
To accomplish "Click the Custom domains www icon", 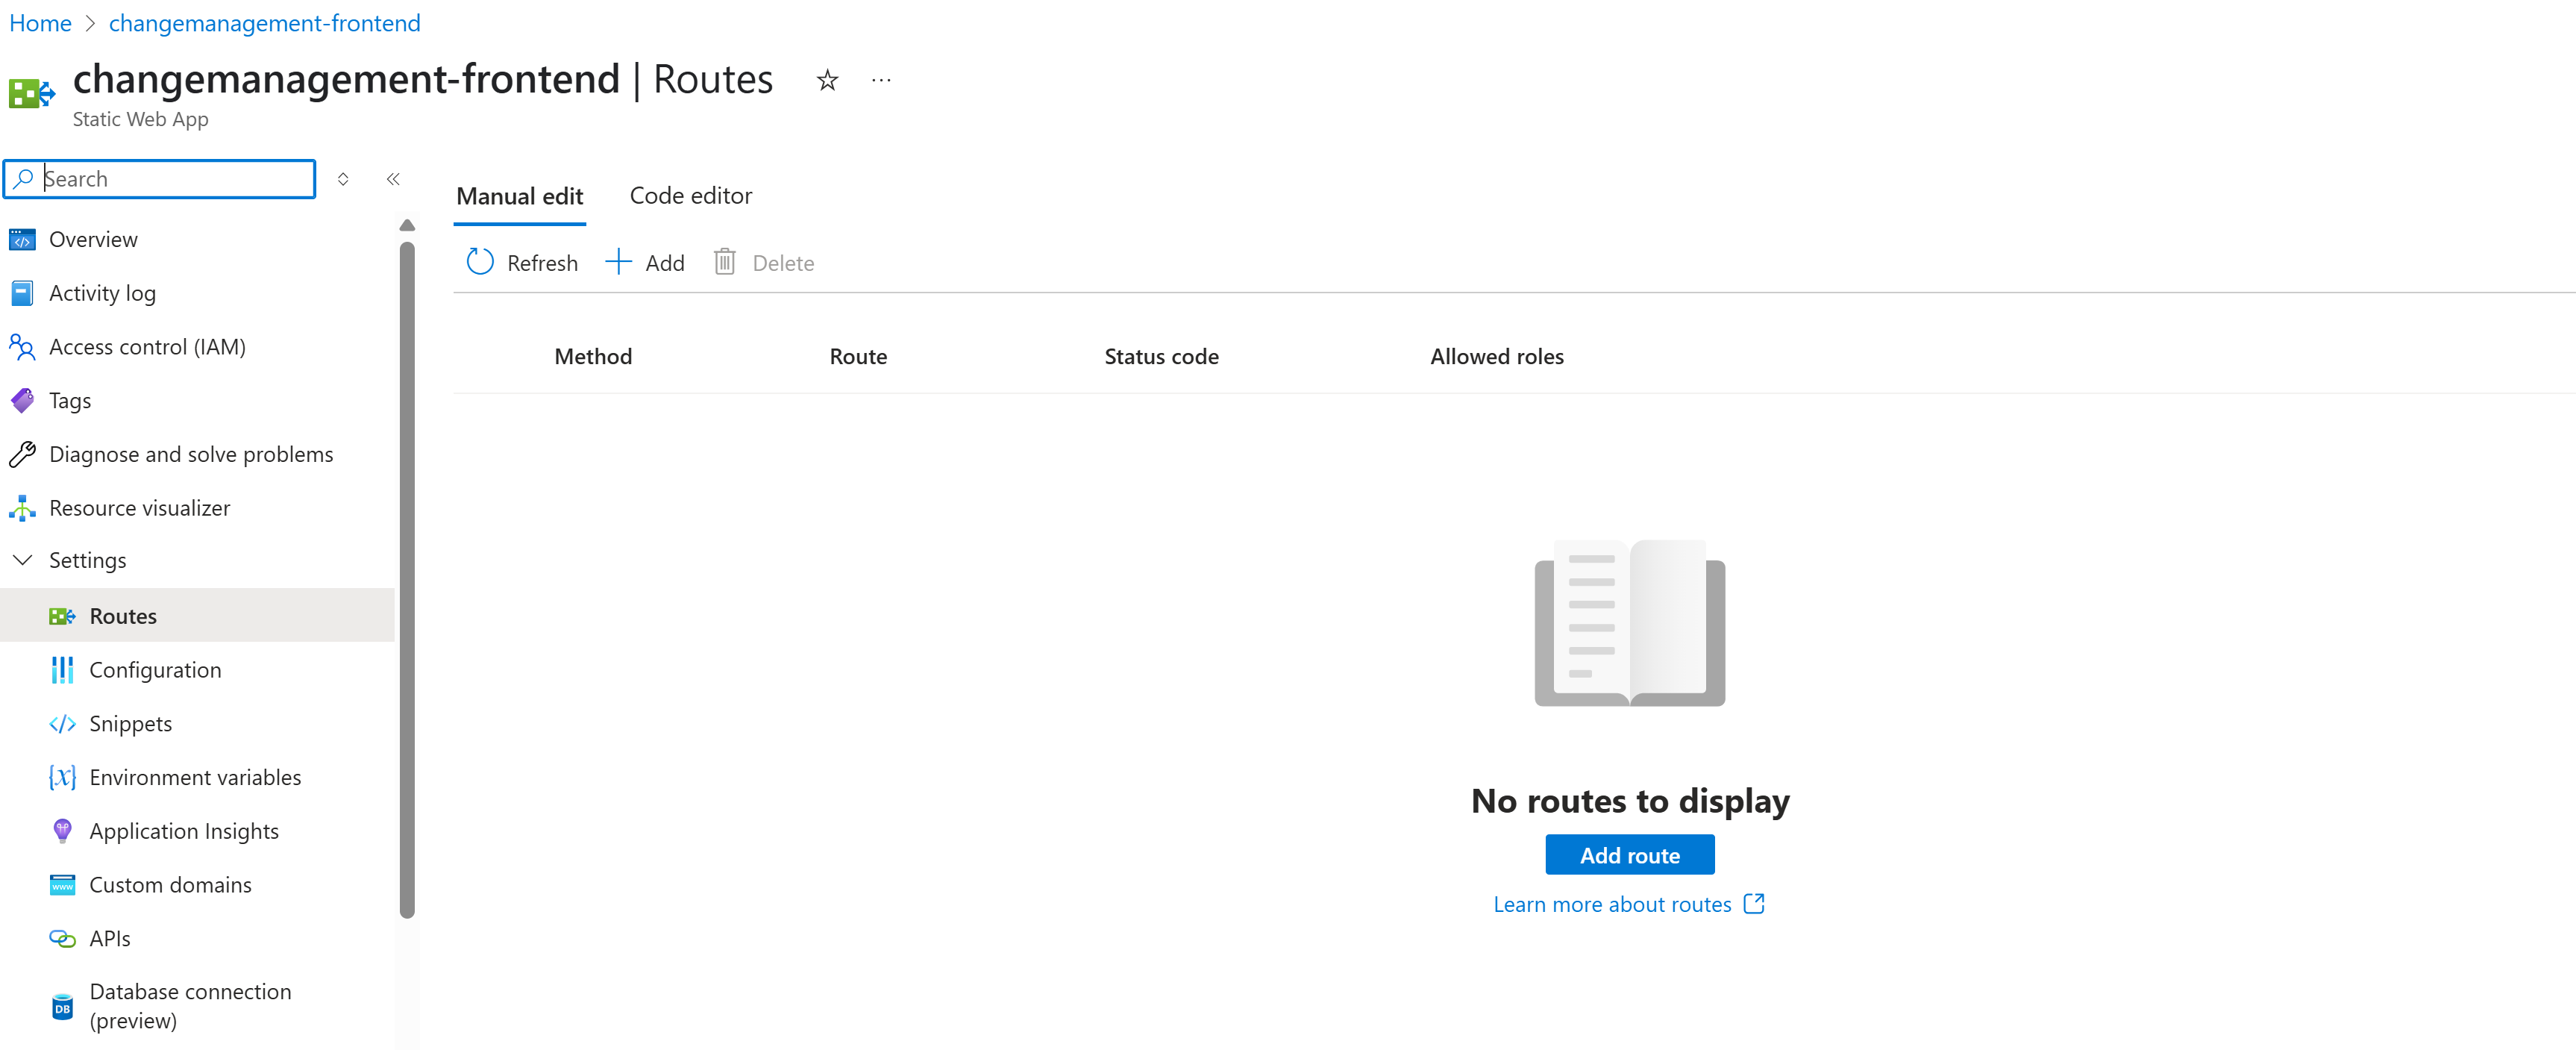I will tap(62, 885).
